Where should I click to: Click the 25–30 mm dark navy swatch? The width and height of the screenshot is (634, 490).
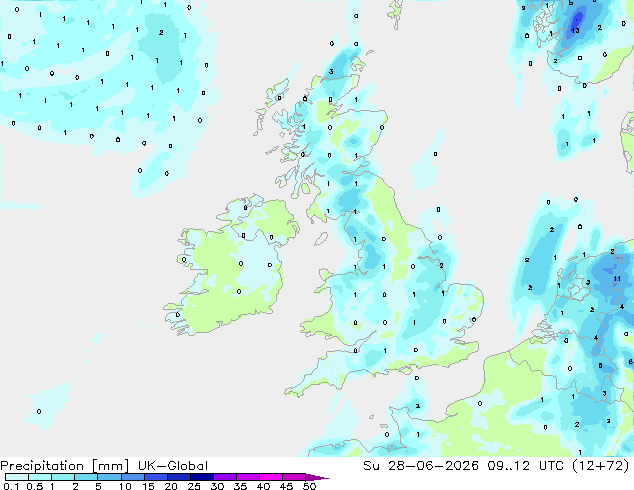[x=201, y=477]
